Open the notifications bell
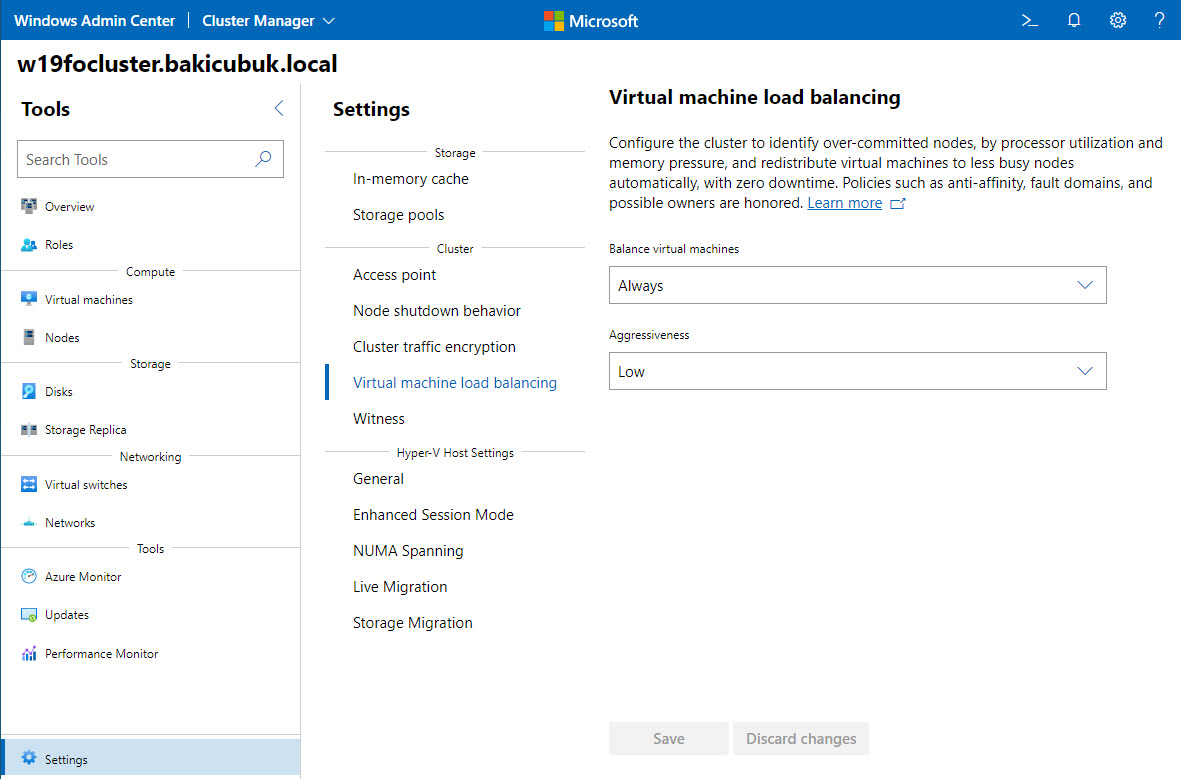This screenshot has width=1181, height=779. [x=1074, y=20]
